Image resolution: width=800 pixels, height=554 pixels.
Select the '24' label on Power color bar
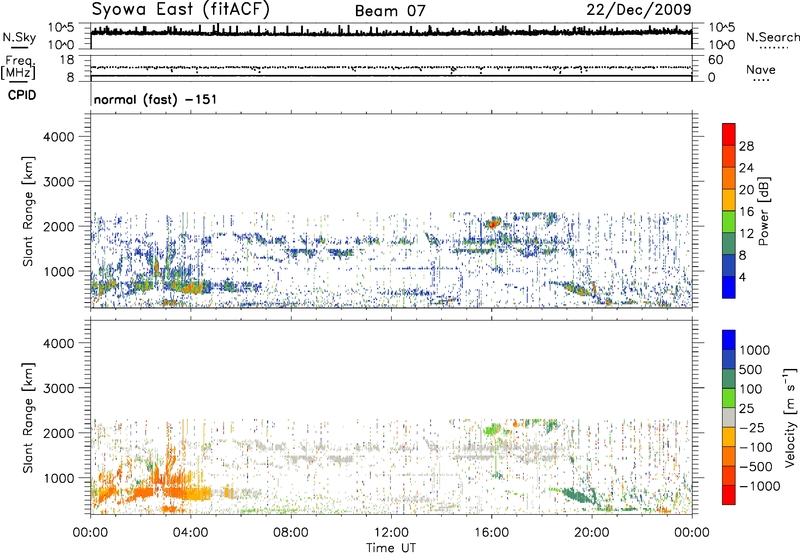click(x=746, y=168)
